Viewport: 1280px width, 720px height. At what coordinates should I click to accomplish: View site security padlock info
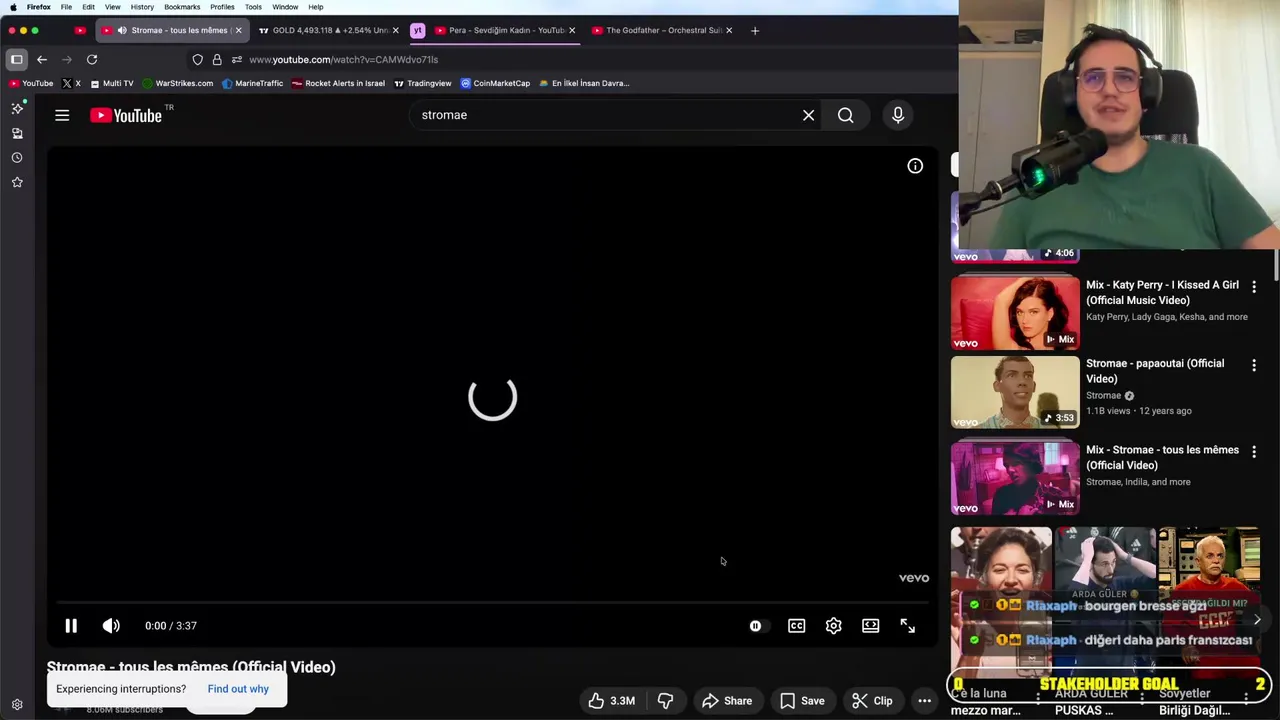point(217,60)
